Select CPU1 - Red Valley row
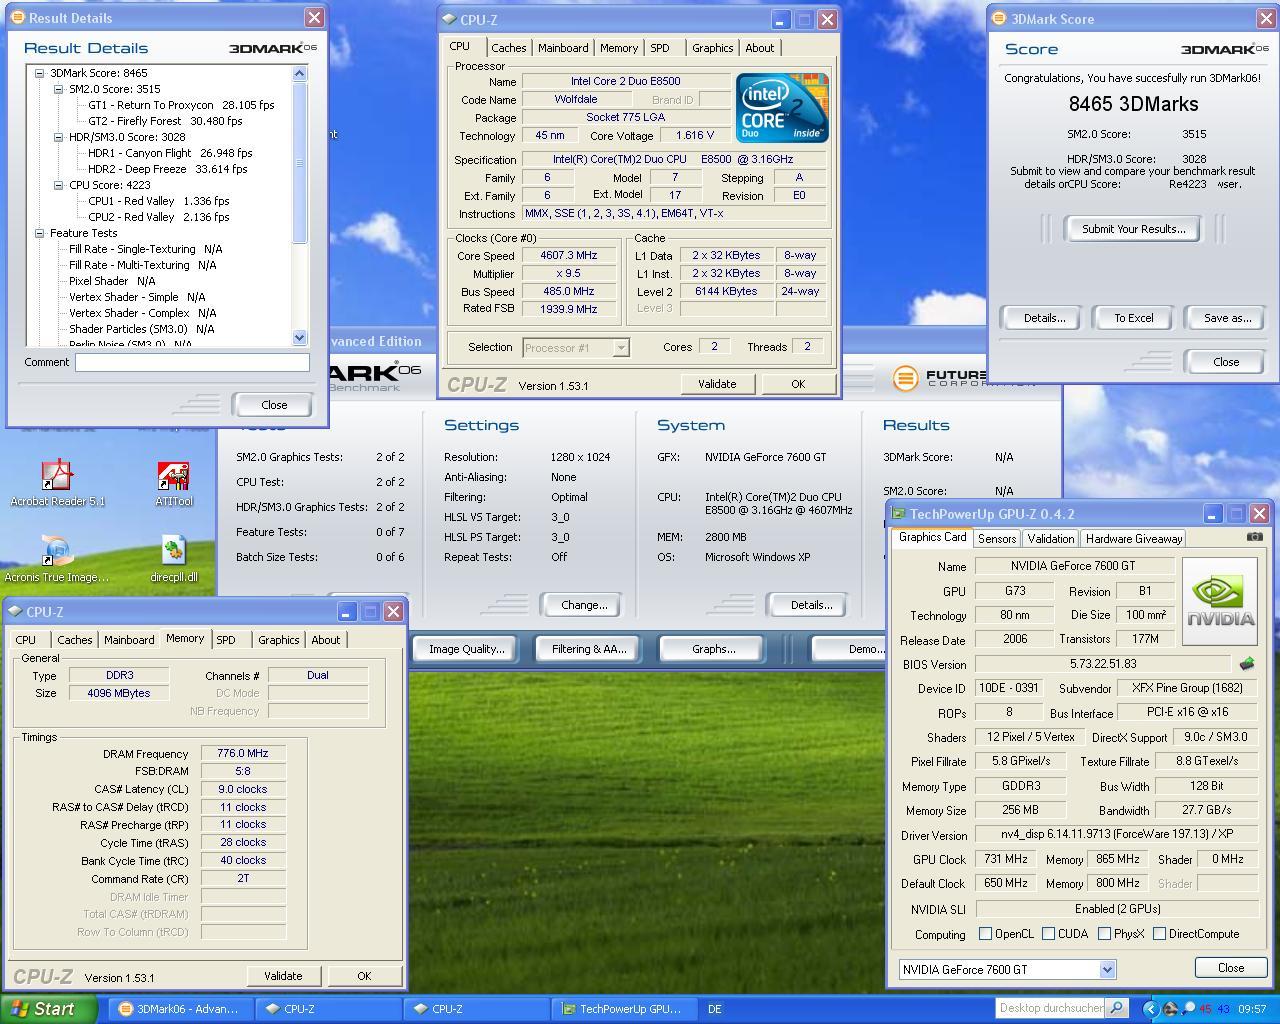 tap(158, 201)
